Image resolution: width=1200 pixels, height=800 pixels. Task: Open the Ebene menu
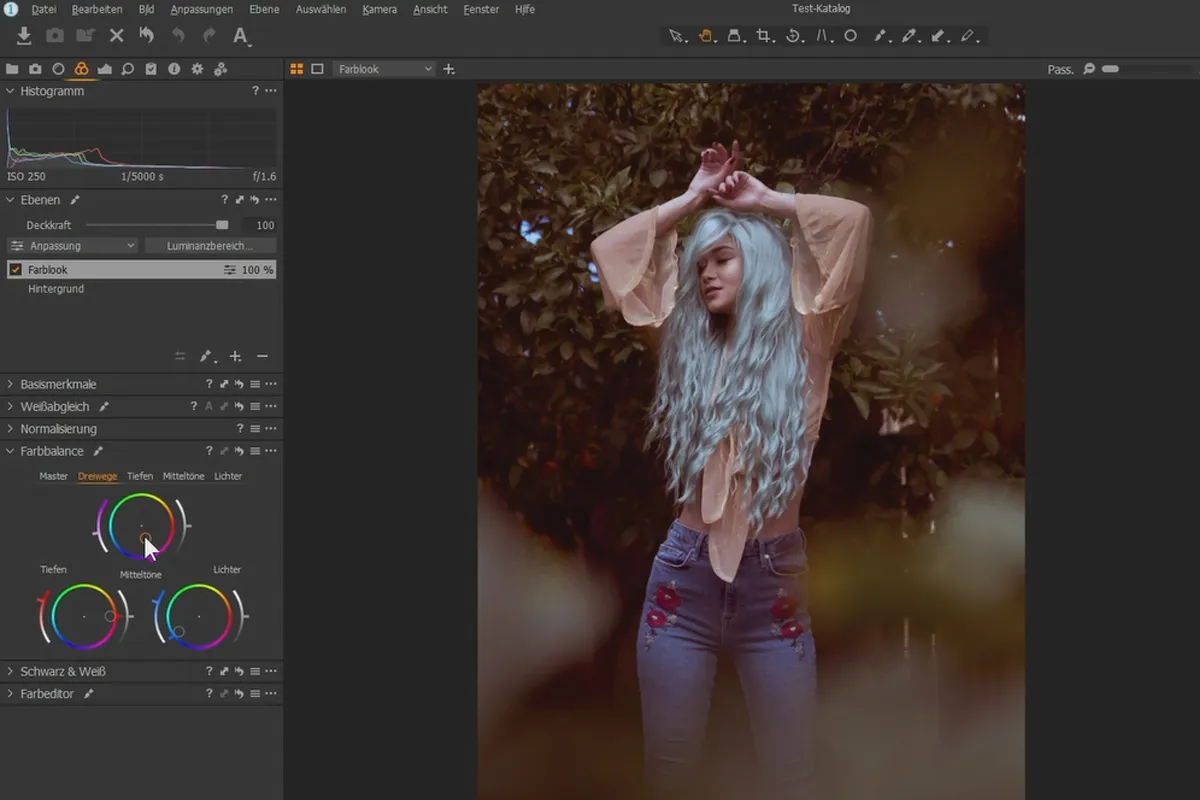(x=265, y=9)
